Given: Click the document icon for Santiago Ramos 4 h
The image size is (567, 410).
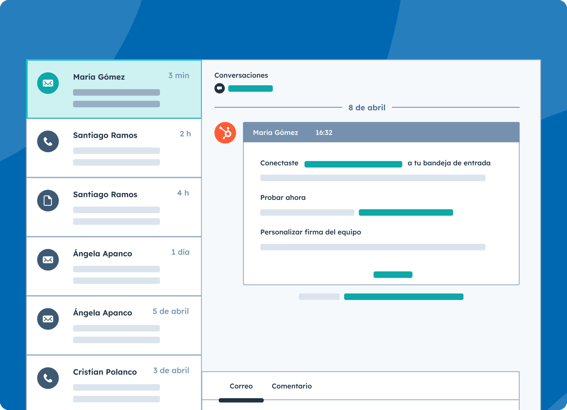Looking at the screenshot, I should pyautogui.click(x=48, y=201).
